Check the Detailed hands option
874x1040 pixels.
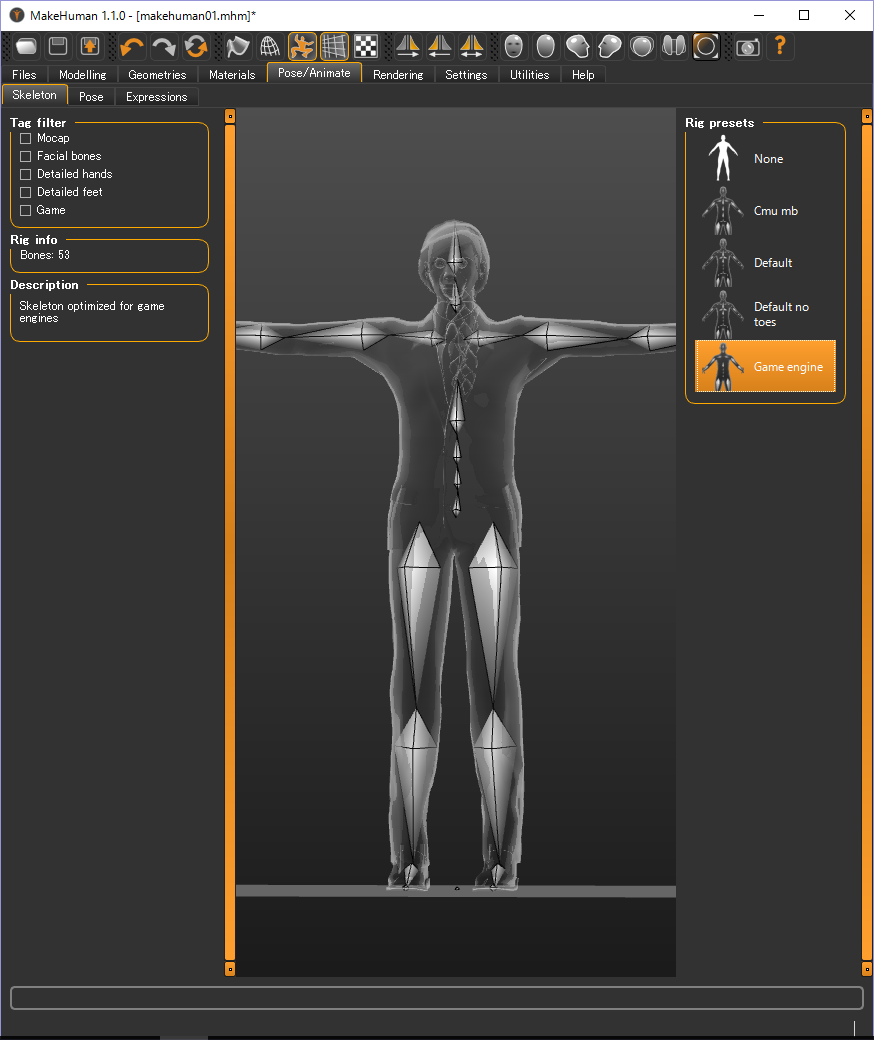(24, 174)
